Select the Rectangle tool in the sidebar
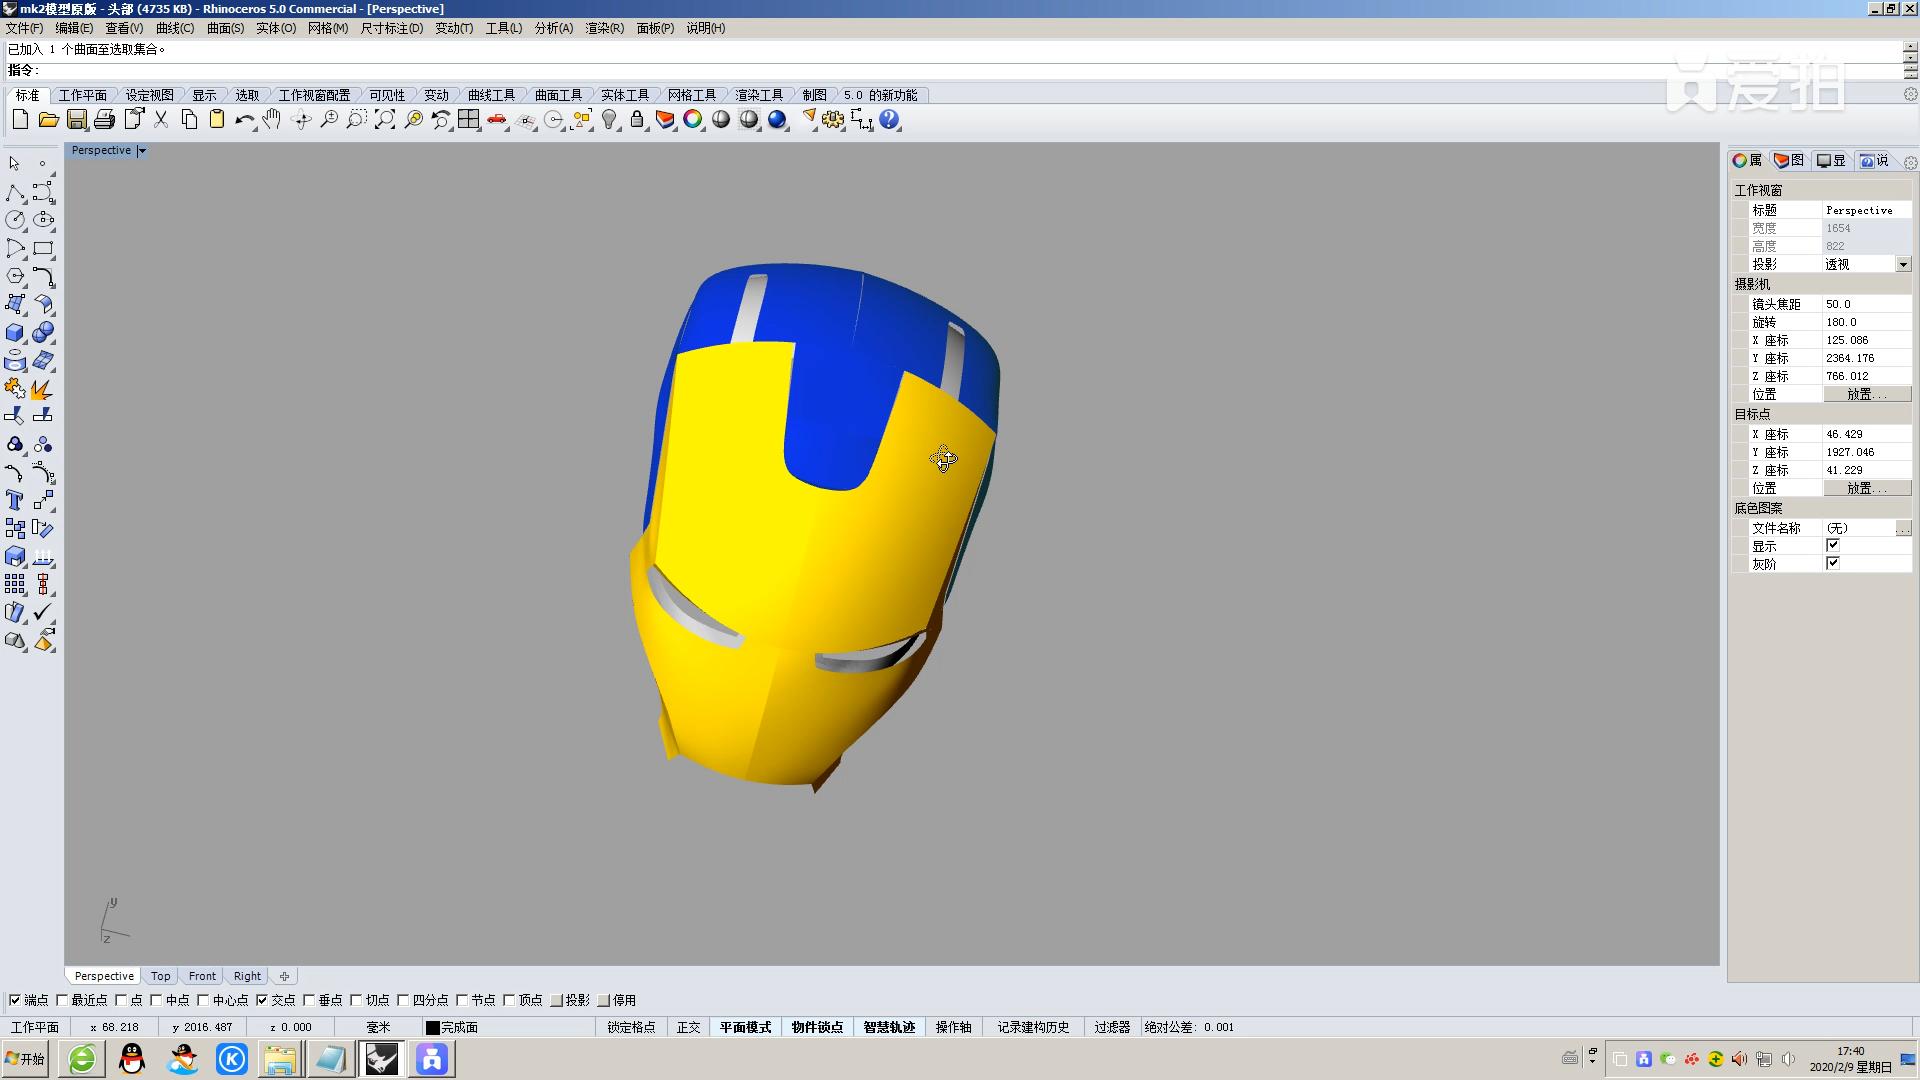 pos(43,248)
